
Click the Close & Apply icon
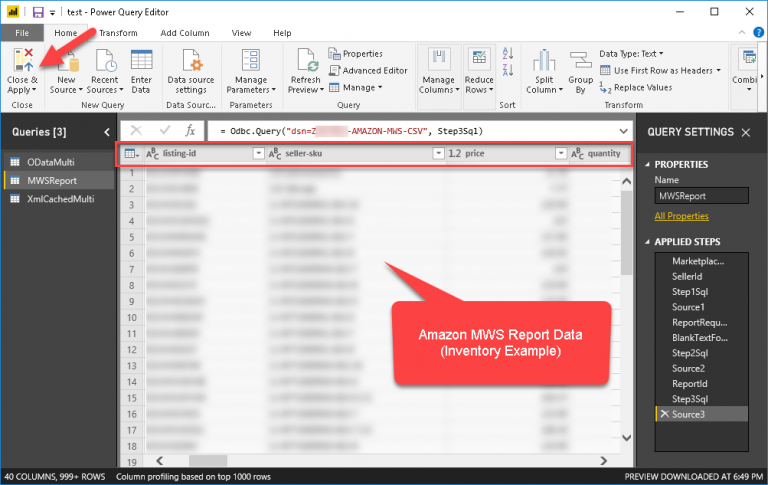point(24,60)
